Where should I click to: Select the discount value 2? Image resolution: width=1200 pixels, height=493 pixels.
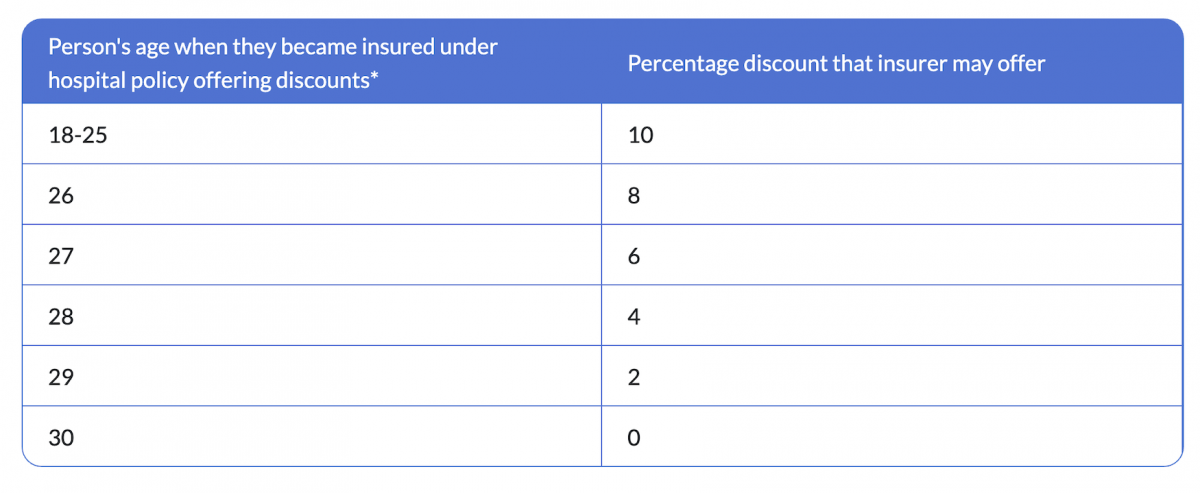click(x=634, y=378)
